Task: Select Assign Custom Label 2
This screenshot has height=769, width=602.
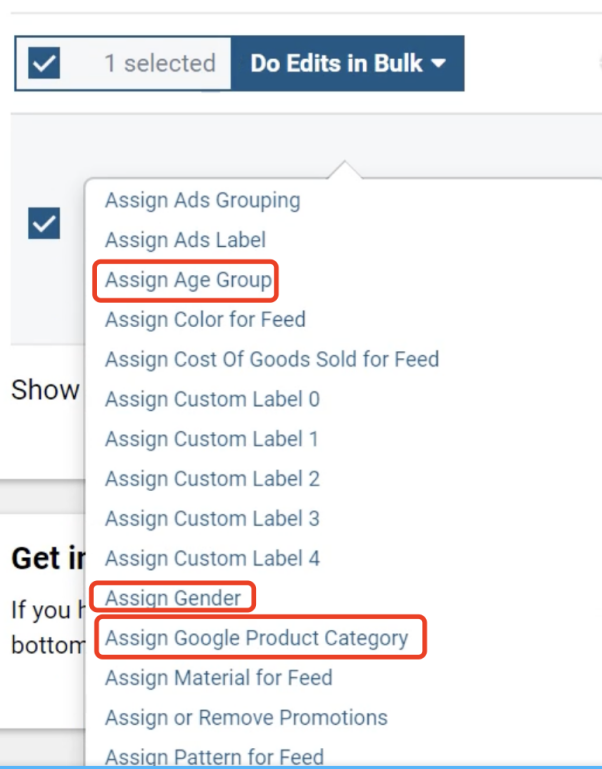Action: pos(212,479)
